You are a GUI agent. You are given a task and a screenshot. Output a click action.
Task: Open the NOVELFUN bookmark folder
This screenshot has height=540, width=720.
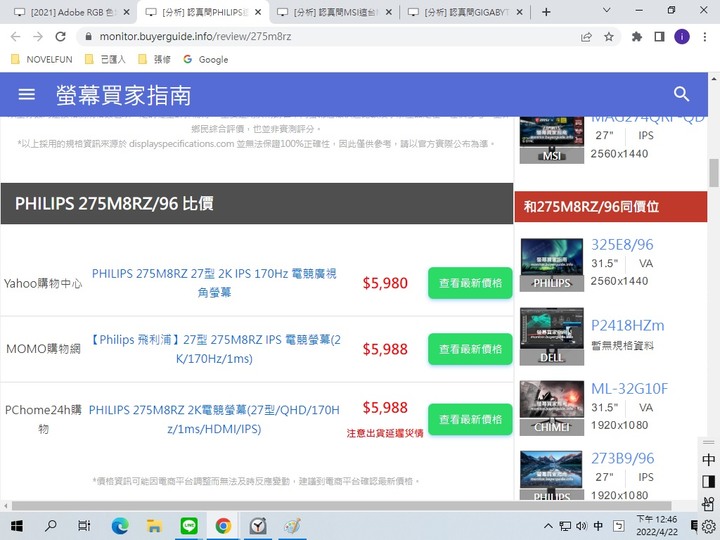tap(42, 59)
